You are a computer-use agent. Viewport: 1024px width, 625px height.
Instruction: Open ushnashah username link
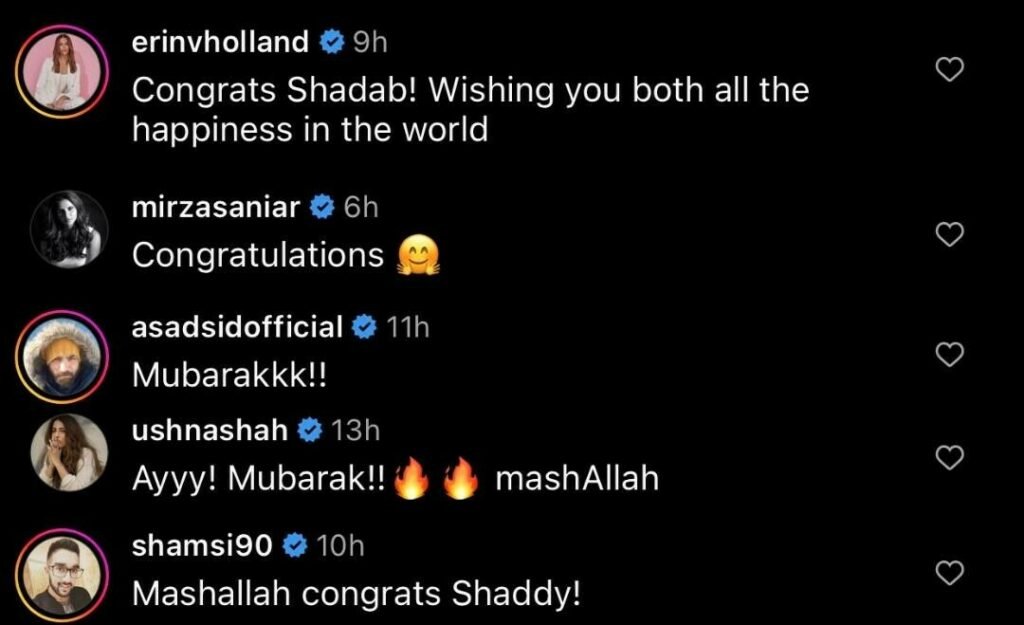point(210,430)
